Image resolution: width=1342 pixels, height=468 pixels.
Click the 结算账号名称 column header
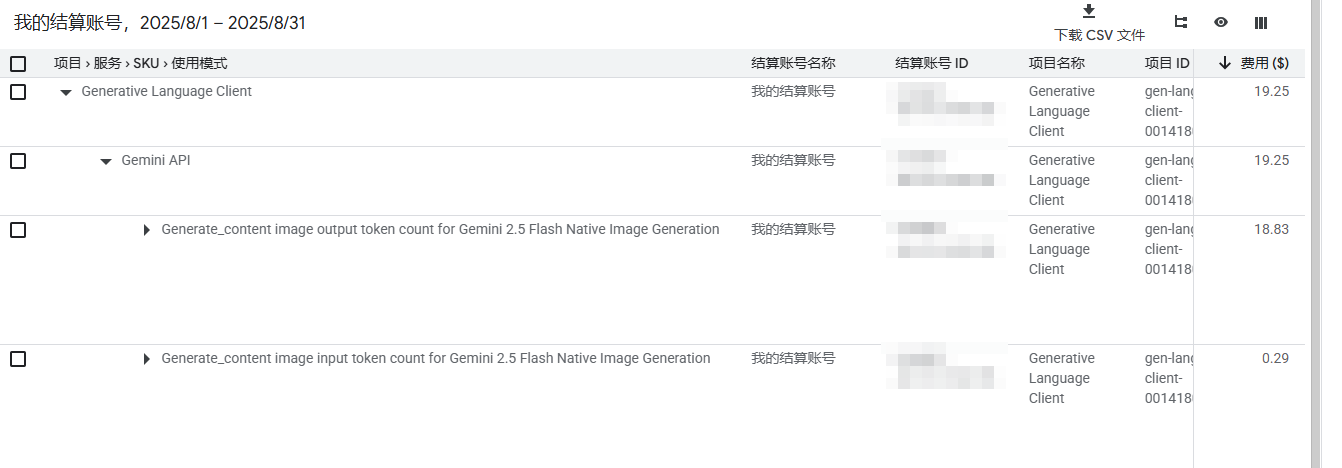(793, 63)
